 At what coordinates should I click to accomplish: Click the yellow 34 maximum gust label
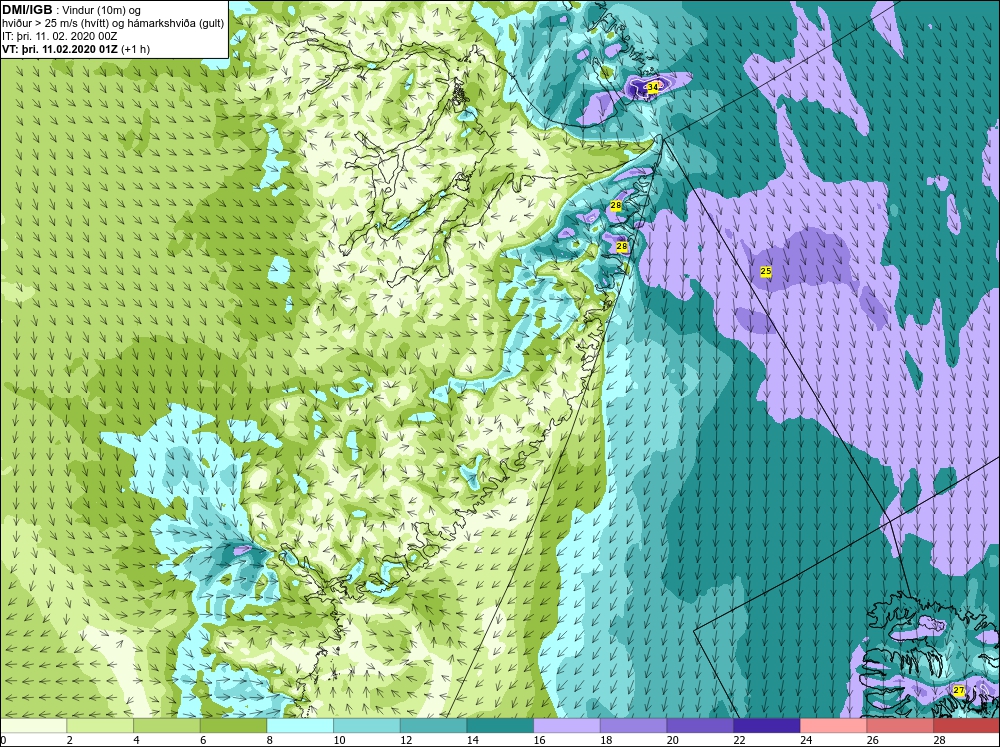click(652, 87)
